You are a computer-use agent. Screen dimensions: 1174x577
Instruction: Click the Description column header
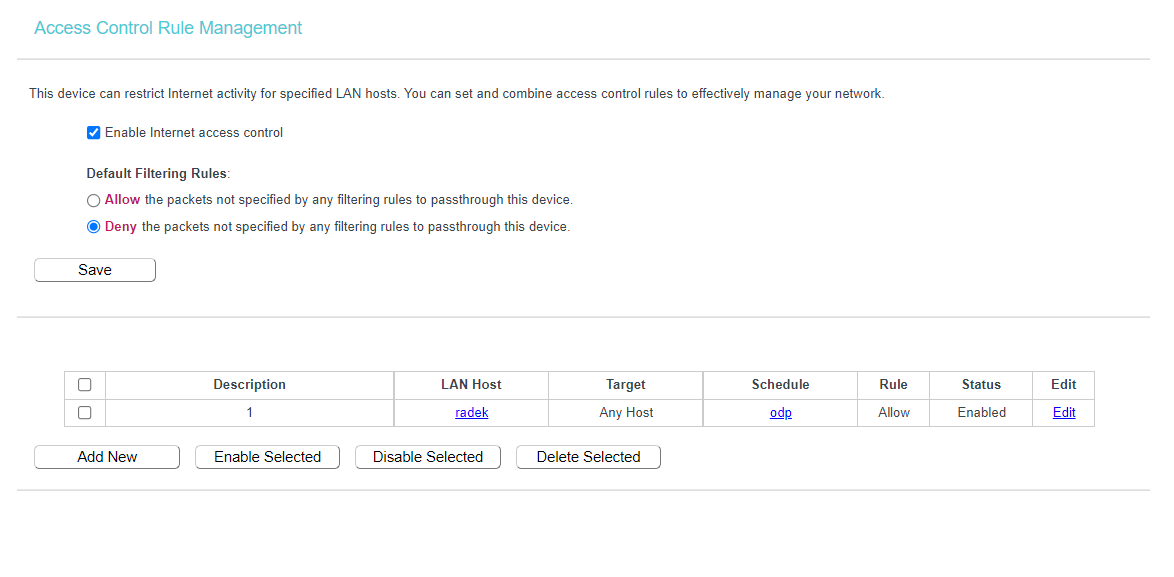(x=249, y=385)
